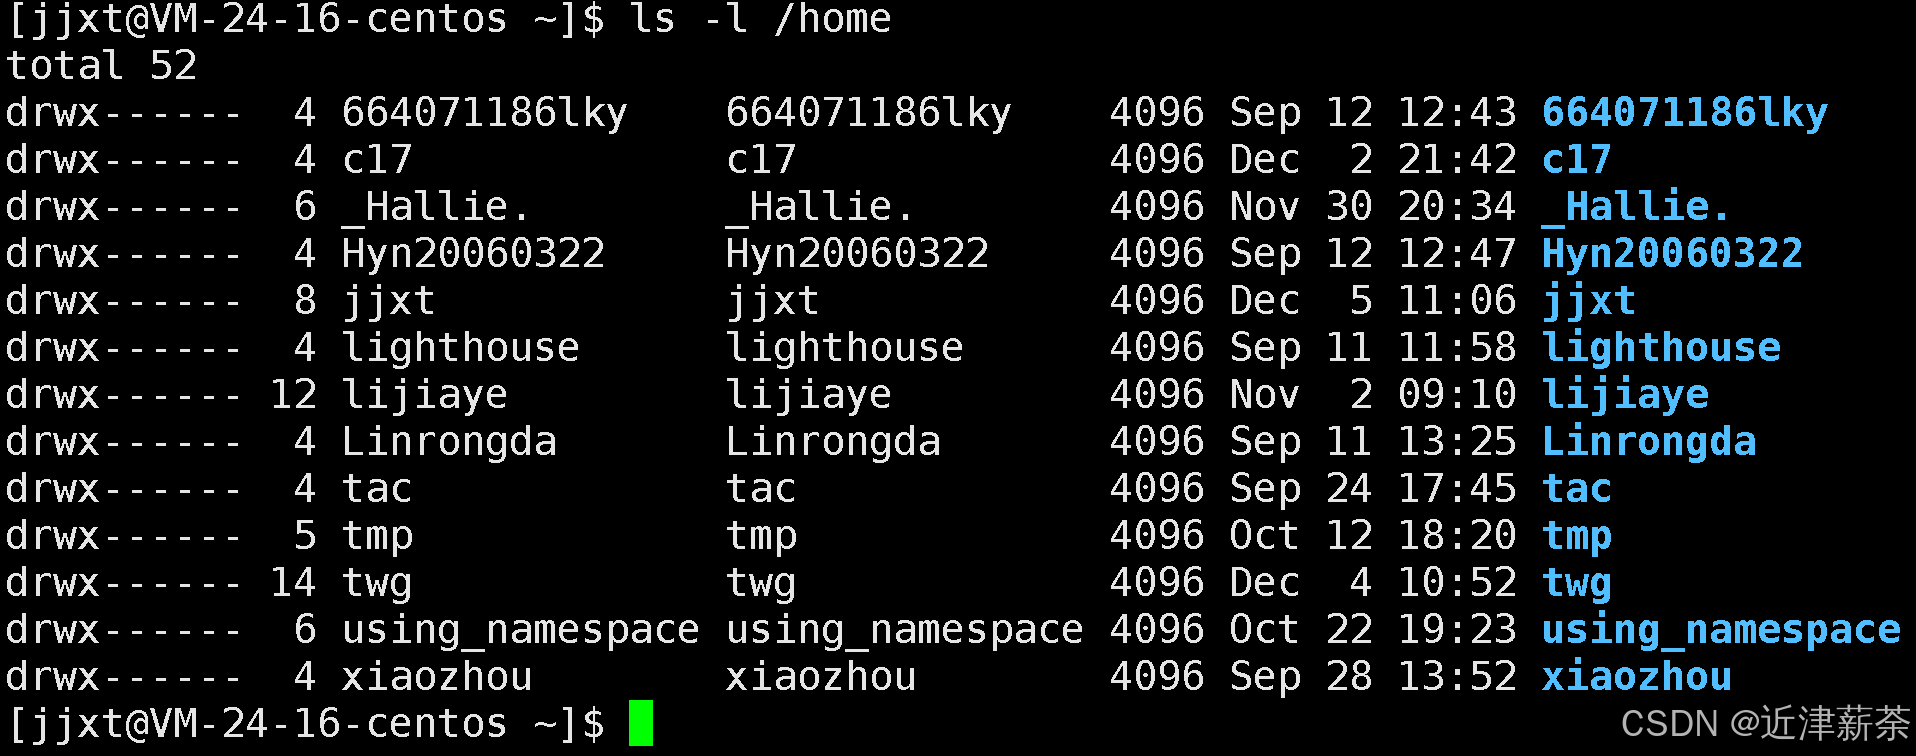Screen dimensions: 1916x756
Task: Click the CSDN watermark text
Action: (1765, 723)
